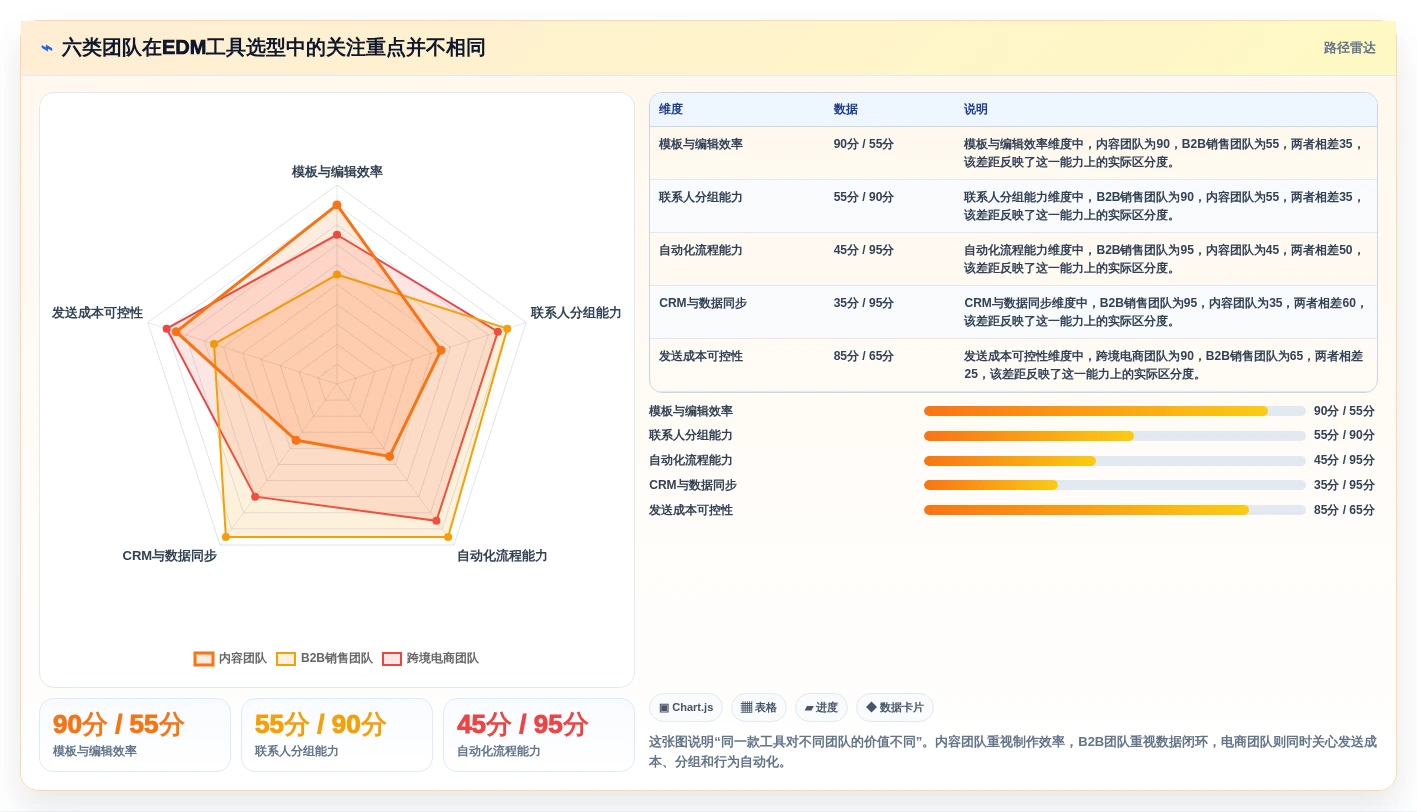Click the 模板与编辑效率 progress bar
1417x812 pixels.
coord(1115,411)
